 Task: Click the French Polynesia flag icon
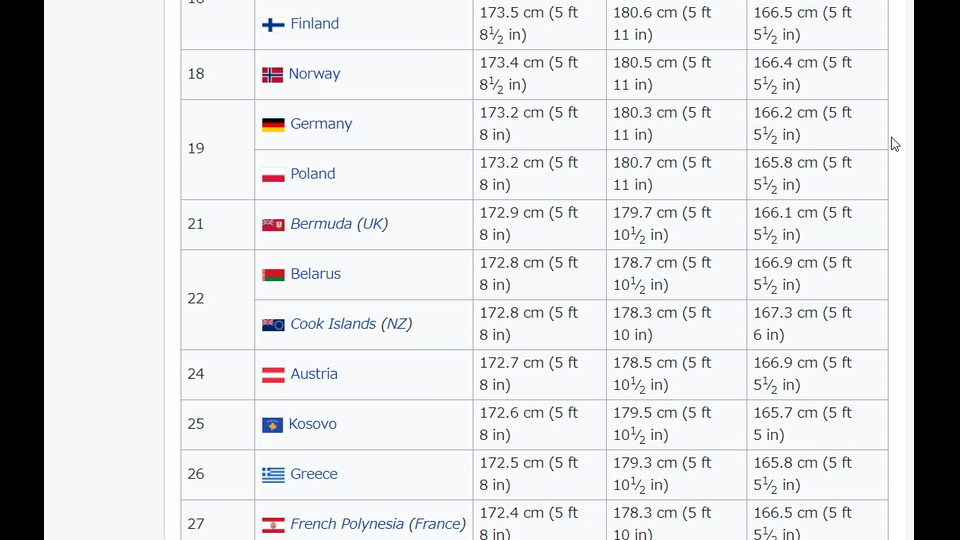point(273,525)
